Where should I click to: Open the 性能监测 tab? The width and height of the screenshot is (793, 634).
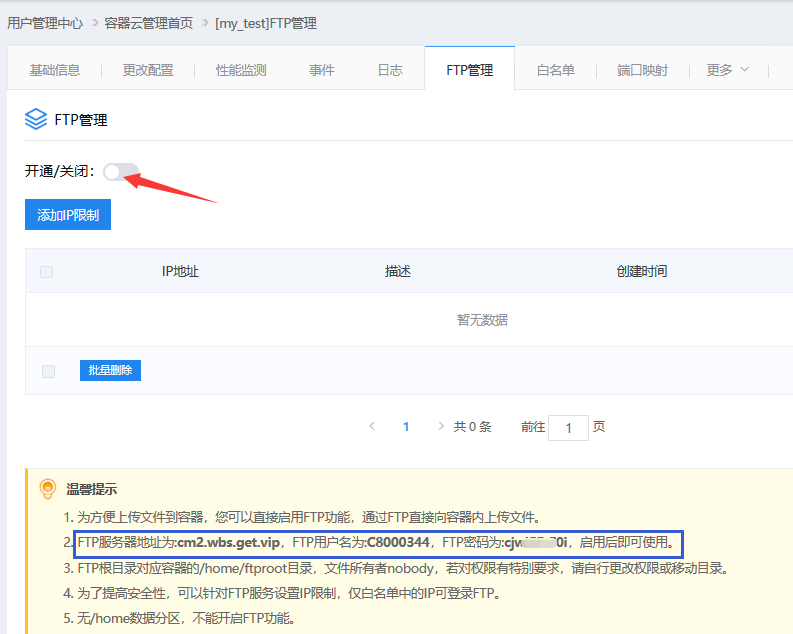tap(241, 70)
